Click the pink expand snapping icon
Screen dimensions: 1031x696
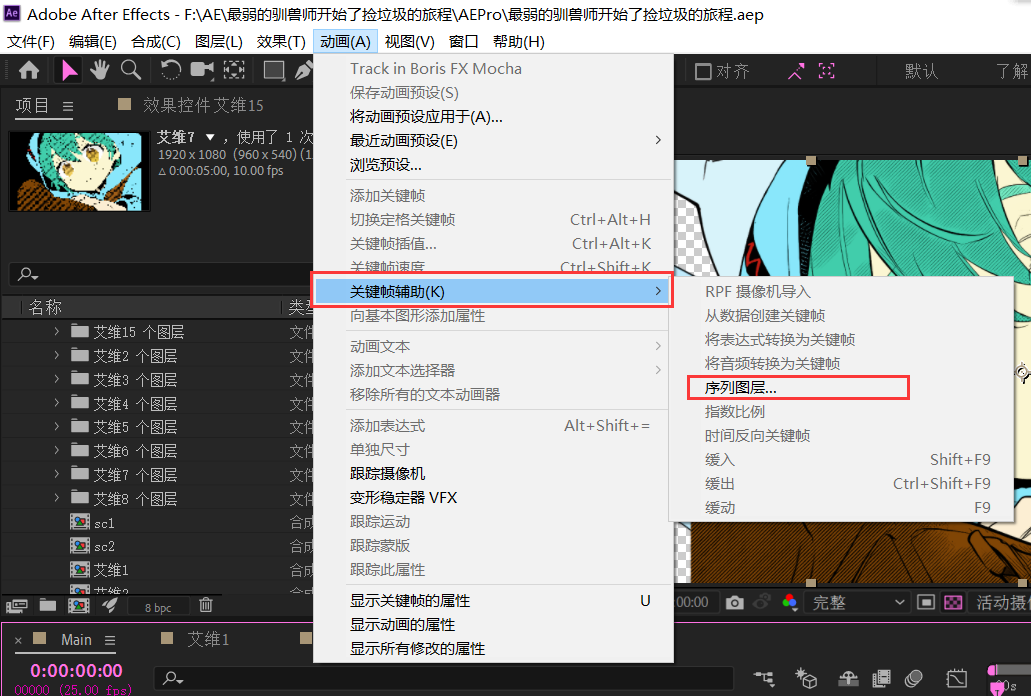pyautogui.click(x=796, y=71)
